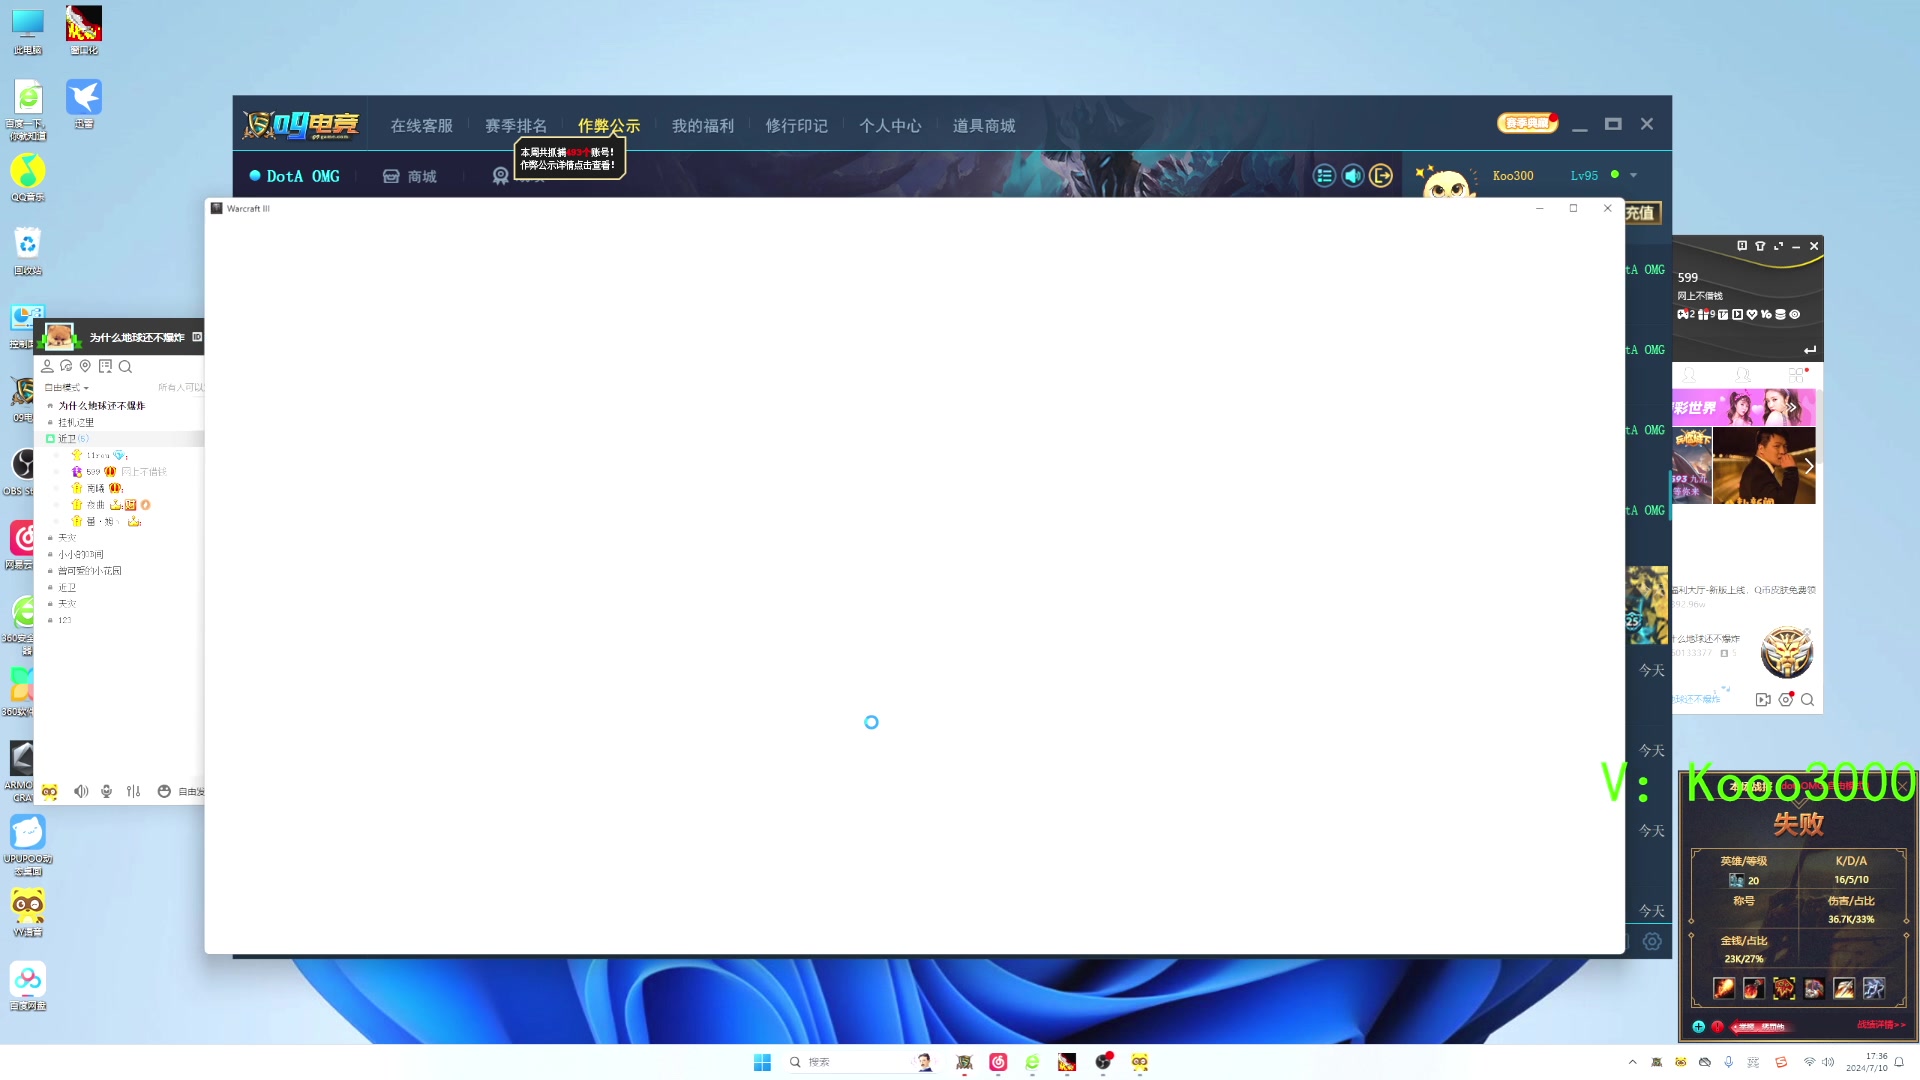Select the DotA OMG game entry
Screen dimensions: 1920x1080
tap(295, 176)
